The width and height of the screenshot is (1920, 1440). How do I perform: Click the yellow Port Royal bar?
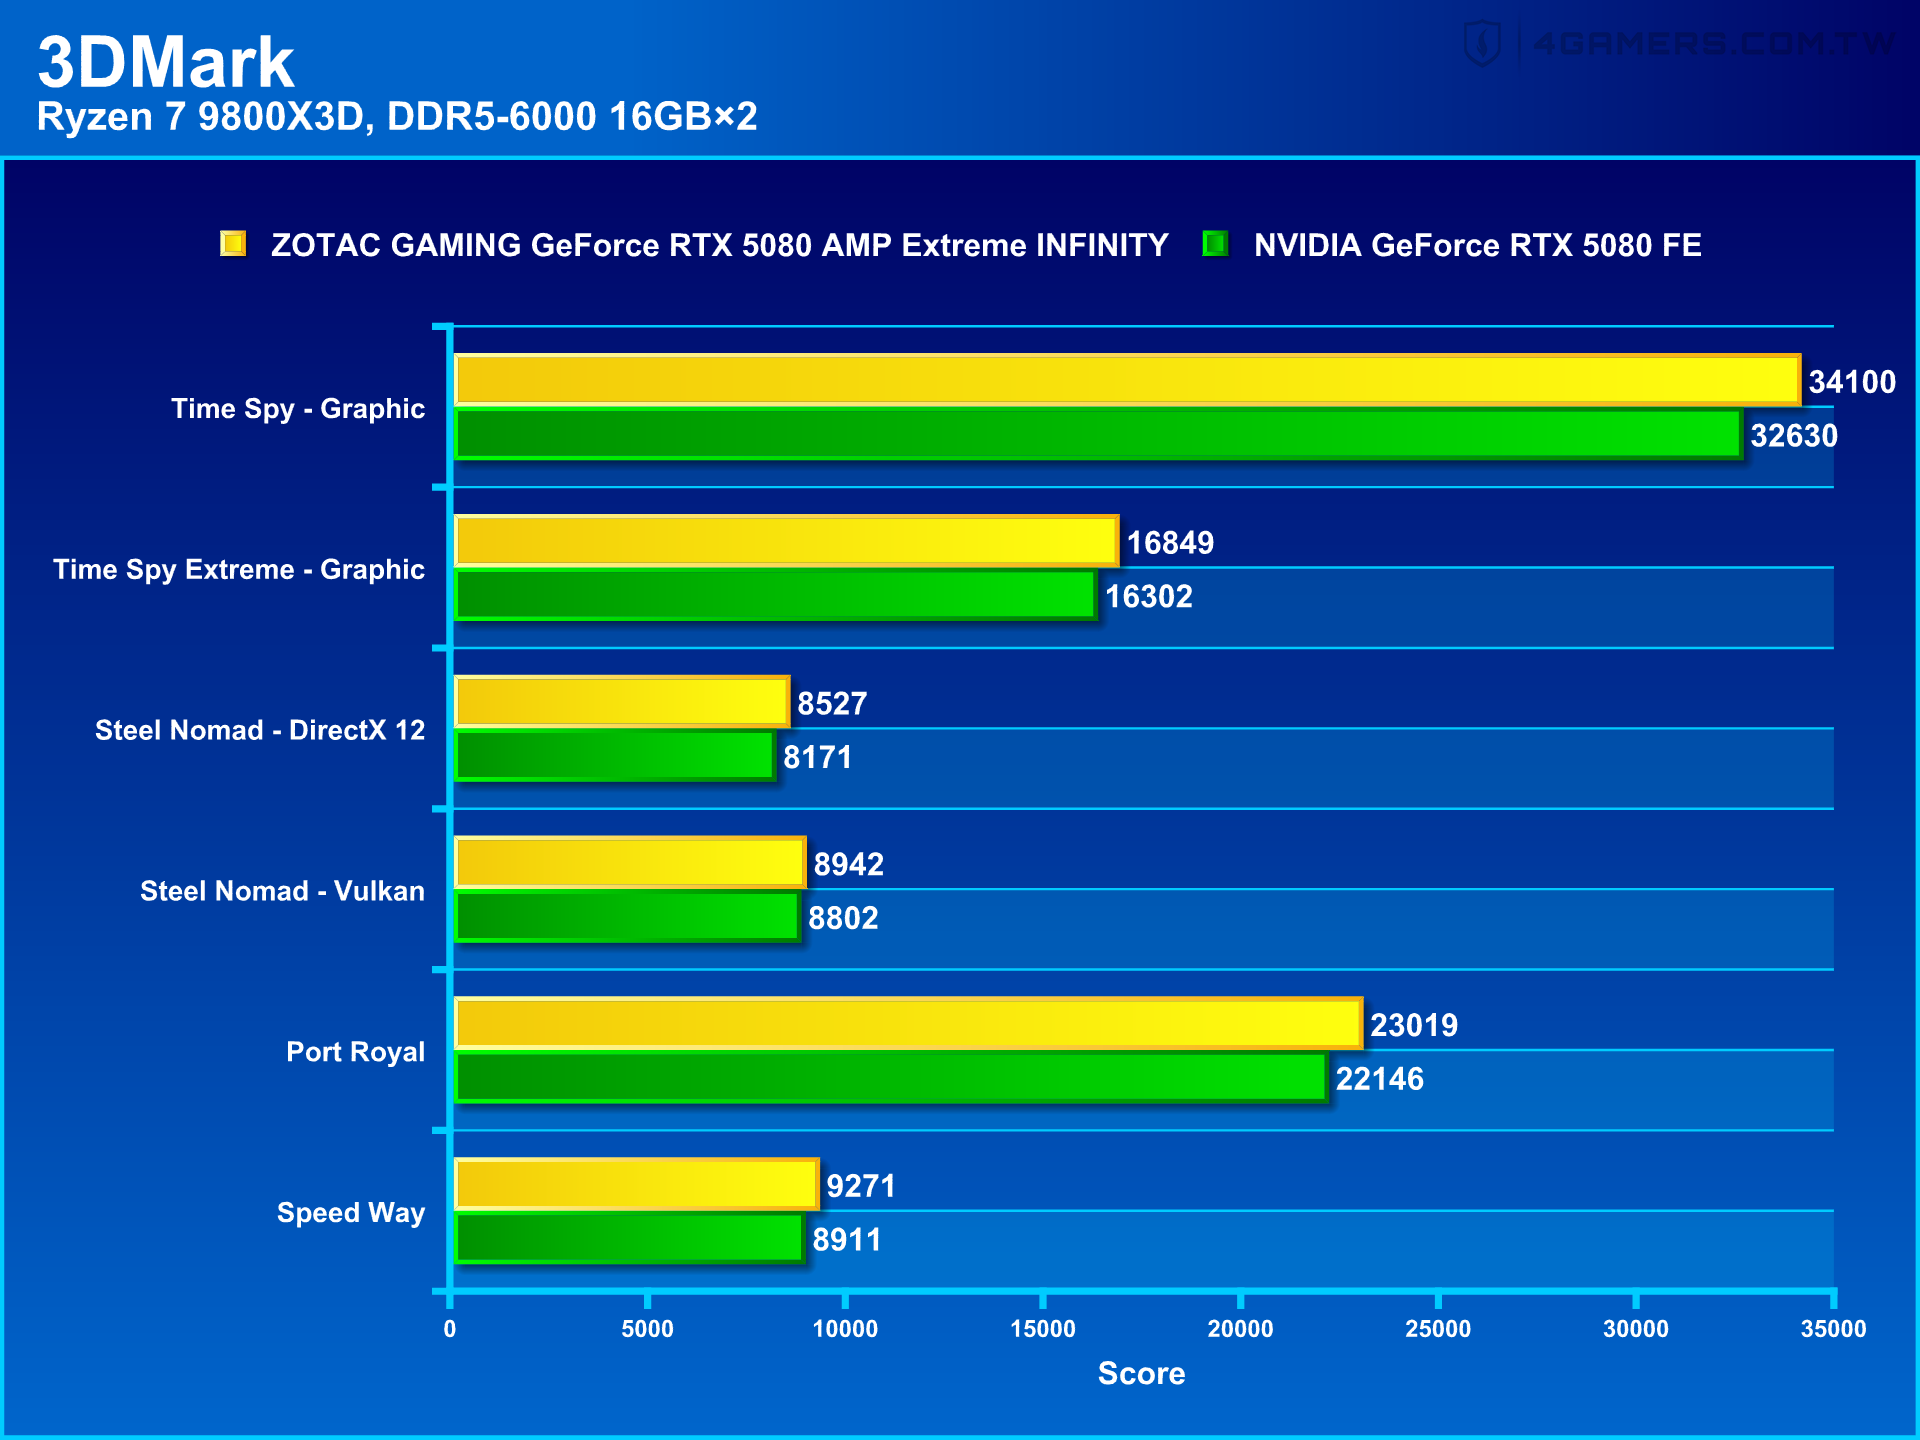[908, 1024]
